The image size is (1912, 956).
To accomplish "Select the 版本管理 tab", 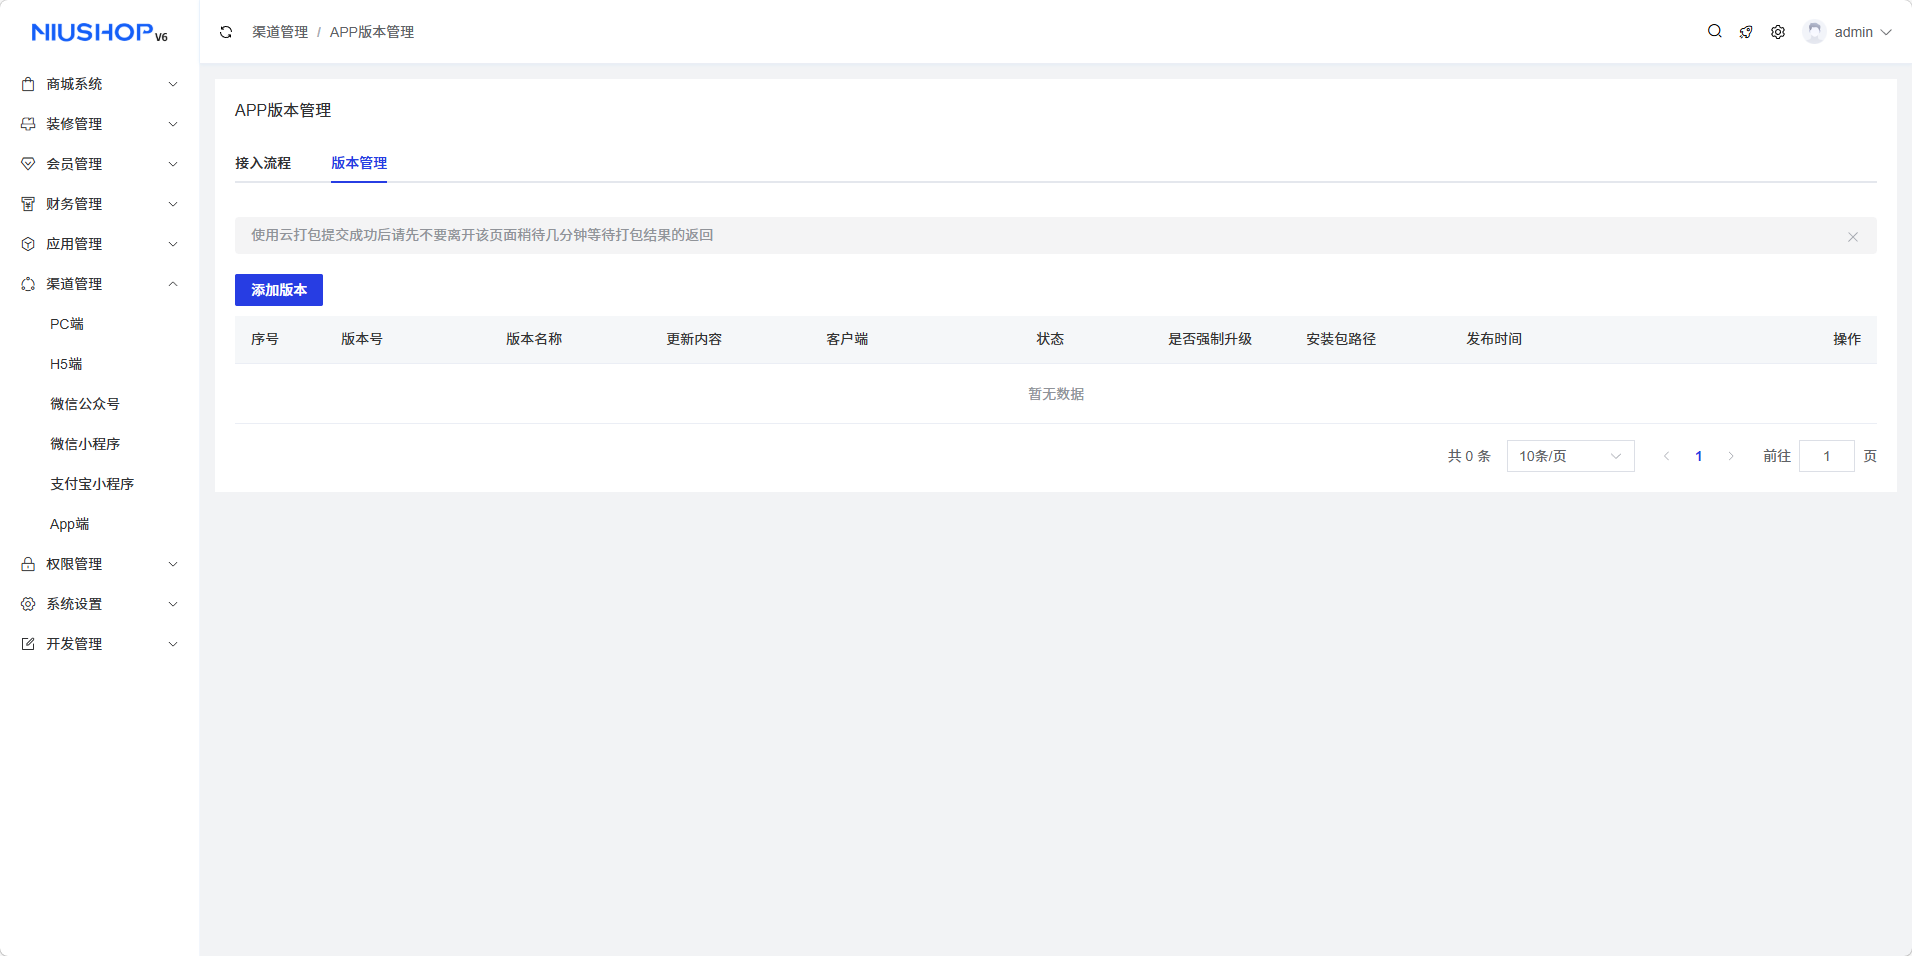I will [x=359, y=163].
